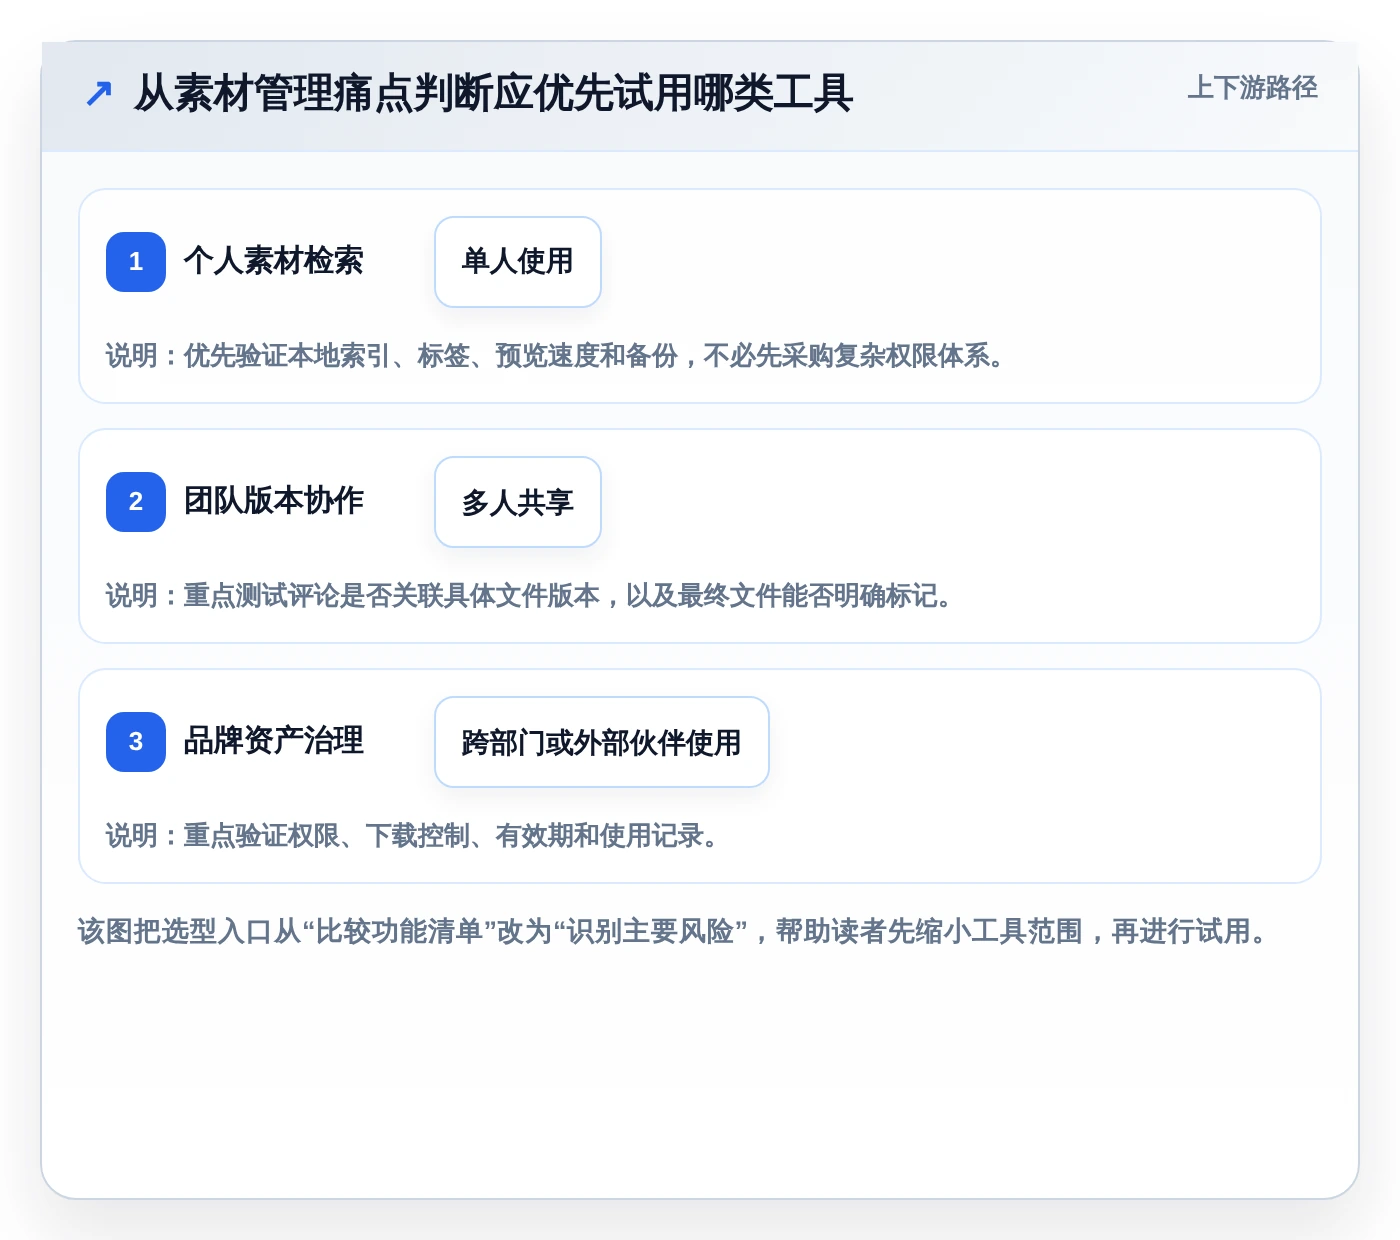Image resolution: width=1400 pixels, height=1240 pixels.
Task: Select the 个人素材检索 heading
Action: pos(274,261)
